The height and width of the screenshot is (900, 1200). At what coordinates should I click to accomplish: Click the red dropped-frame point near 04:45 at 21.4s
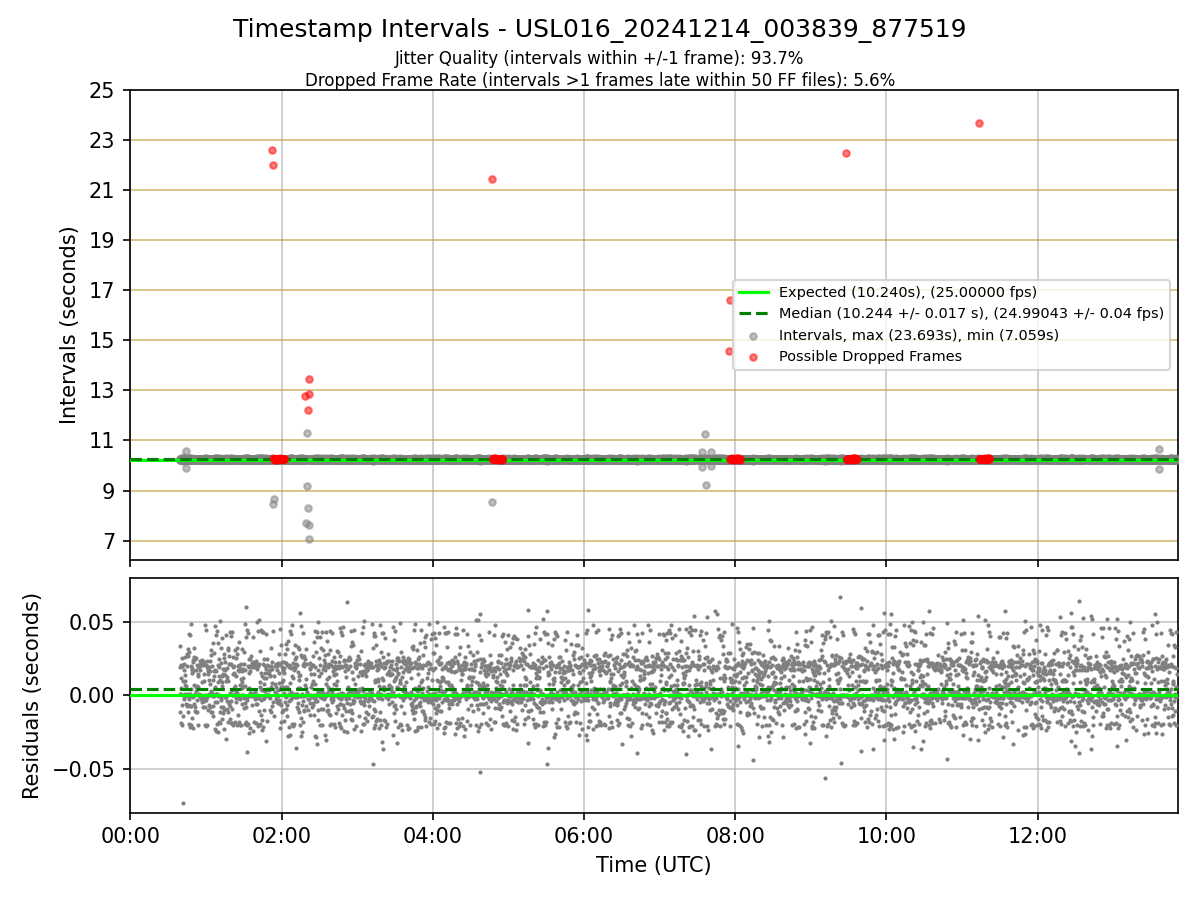pyautogui.click(x=492, y=179)
